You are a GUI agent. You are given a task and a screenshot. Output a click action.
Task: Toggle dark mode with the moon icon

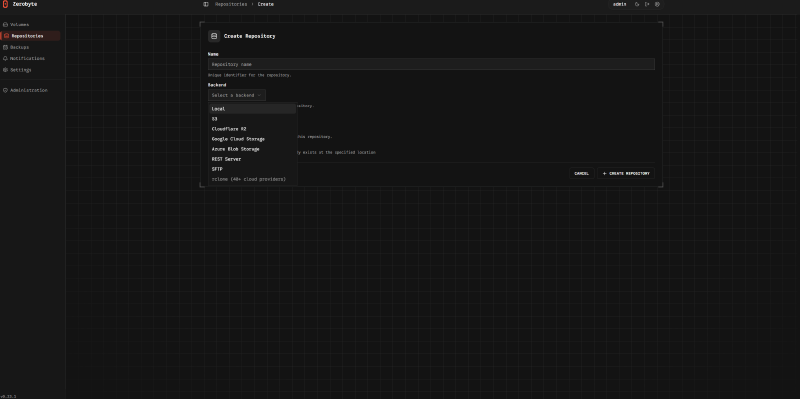[637, 4]
